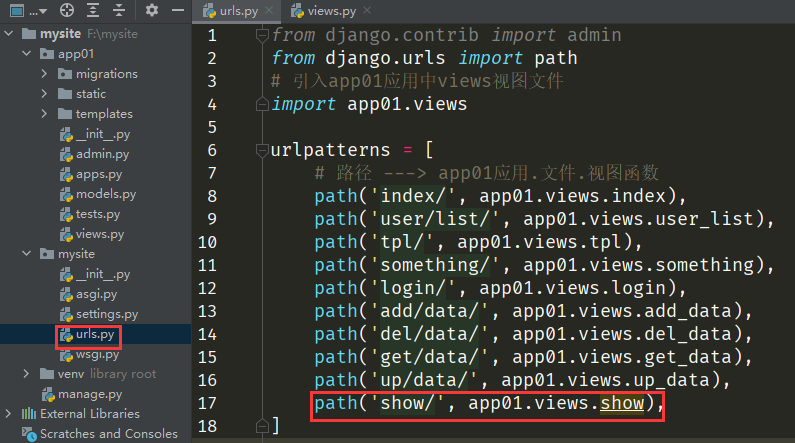The width and height of the screenshot is (795, 443).
Task: Switch to the urls.py editor tab
Action: [x=238, y=11]
